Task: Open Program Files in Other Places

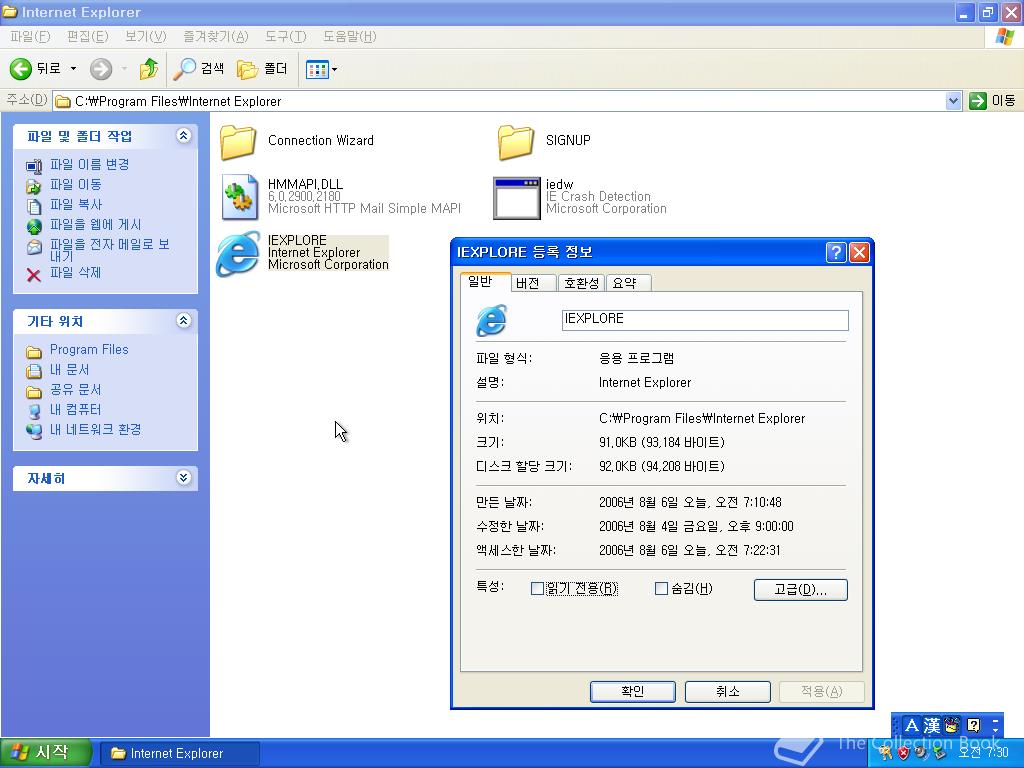Action: 89,349
